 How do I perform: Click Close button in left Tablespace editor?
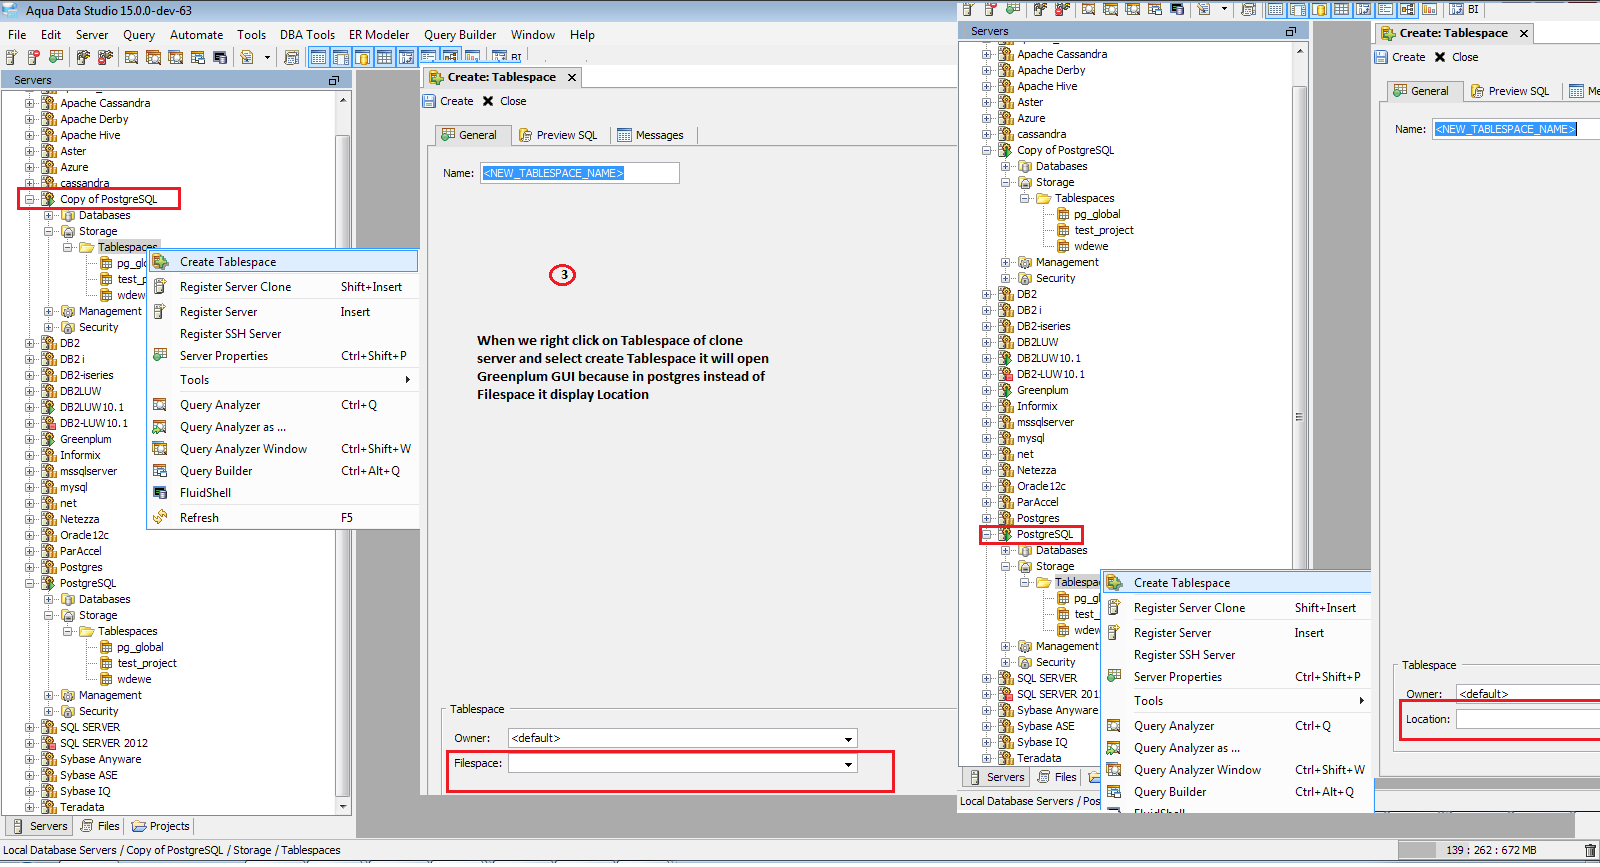[504, 101]
